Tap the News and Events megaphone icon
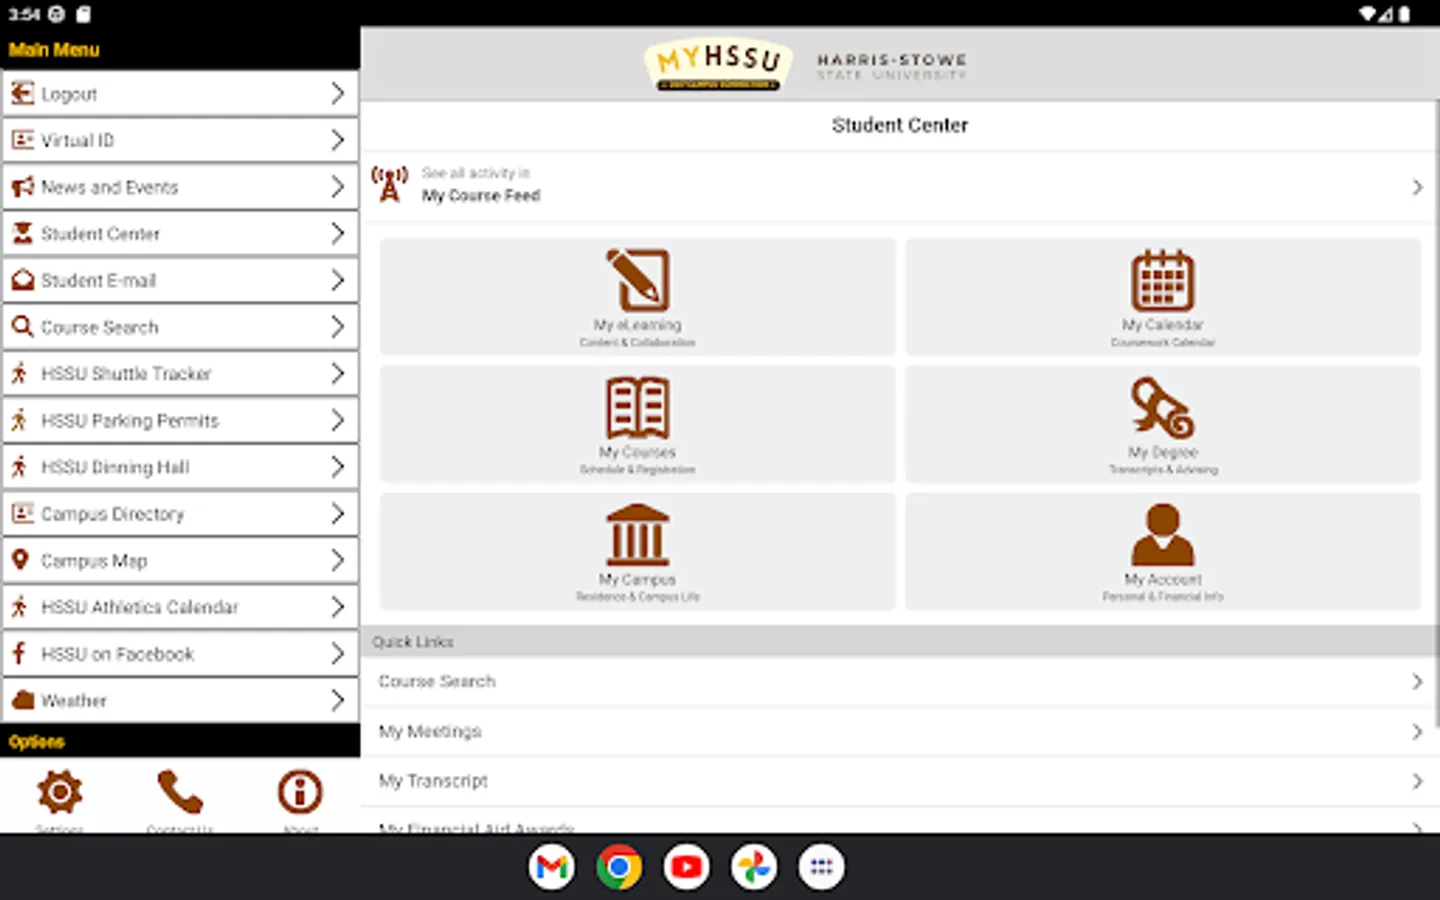The height and width of the screenshot is (900, 1440). coord(22,187)
